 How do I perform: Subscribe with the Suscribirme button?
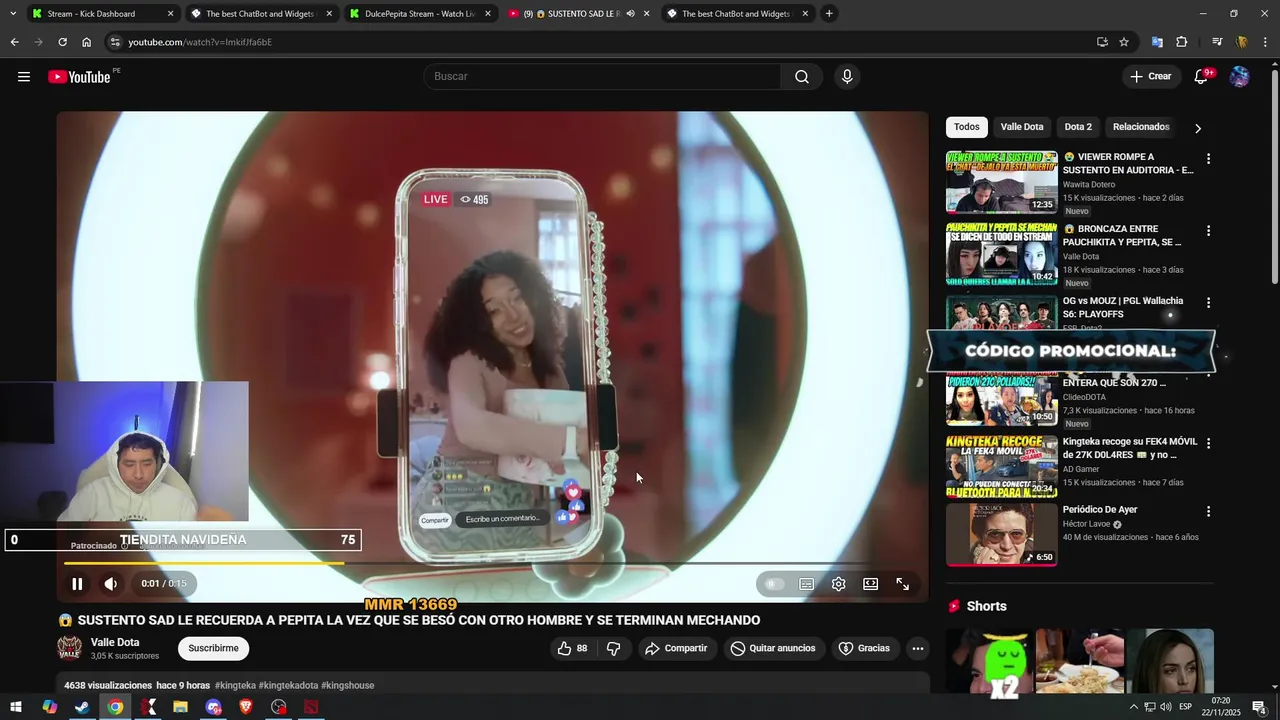(x=214, y=648)
